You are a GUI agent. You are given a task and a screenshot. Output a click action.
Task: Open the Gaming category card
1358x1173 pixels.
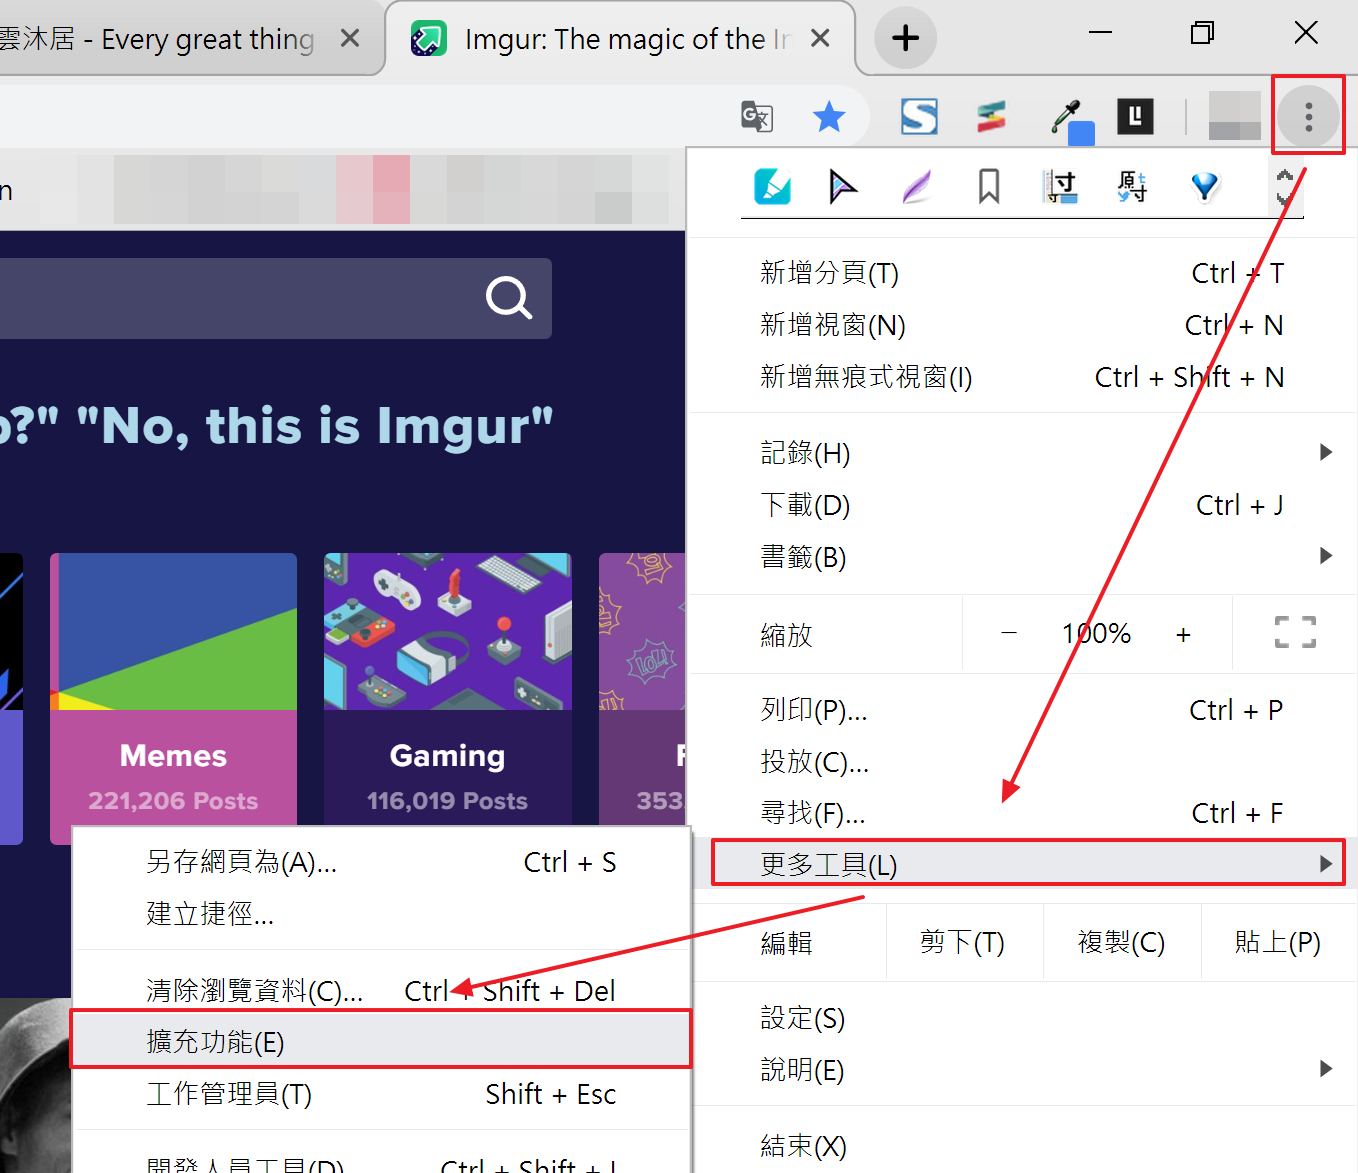click(447, 690)
